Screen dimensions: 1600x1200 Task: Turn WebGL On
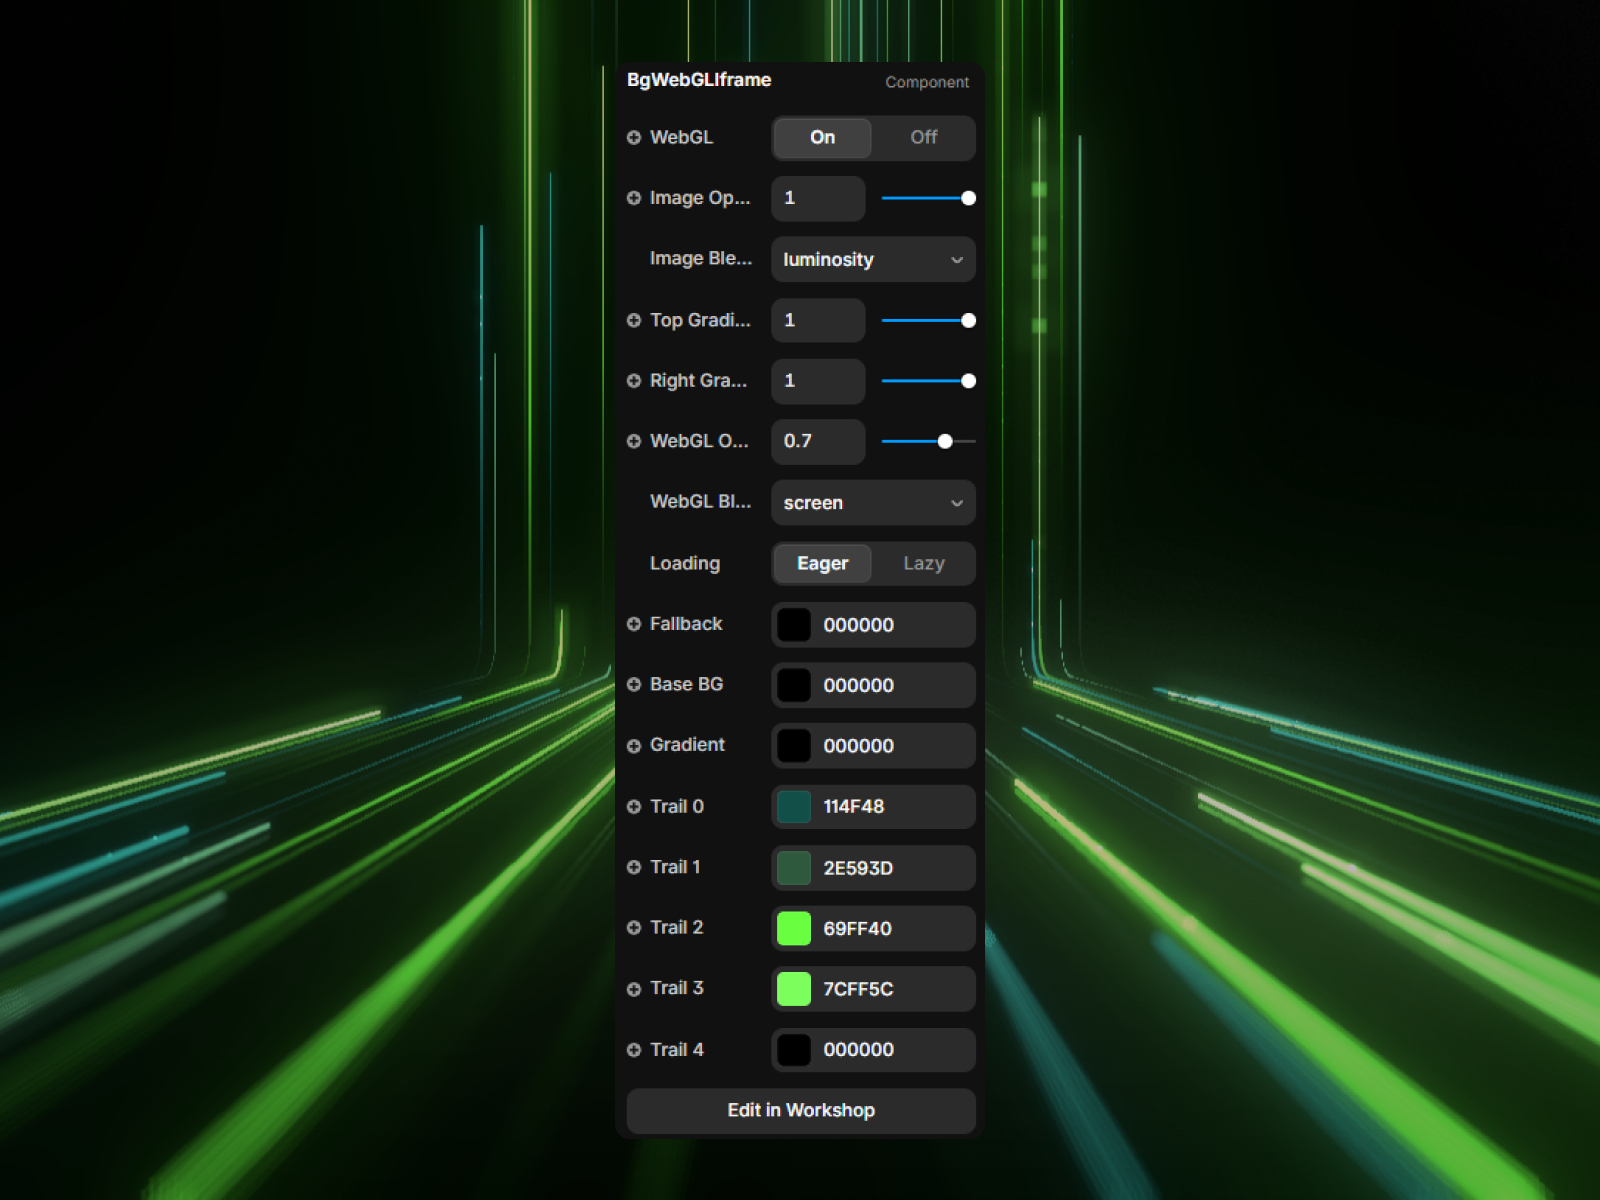pyautogui.click(x=822, y=138)
